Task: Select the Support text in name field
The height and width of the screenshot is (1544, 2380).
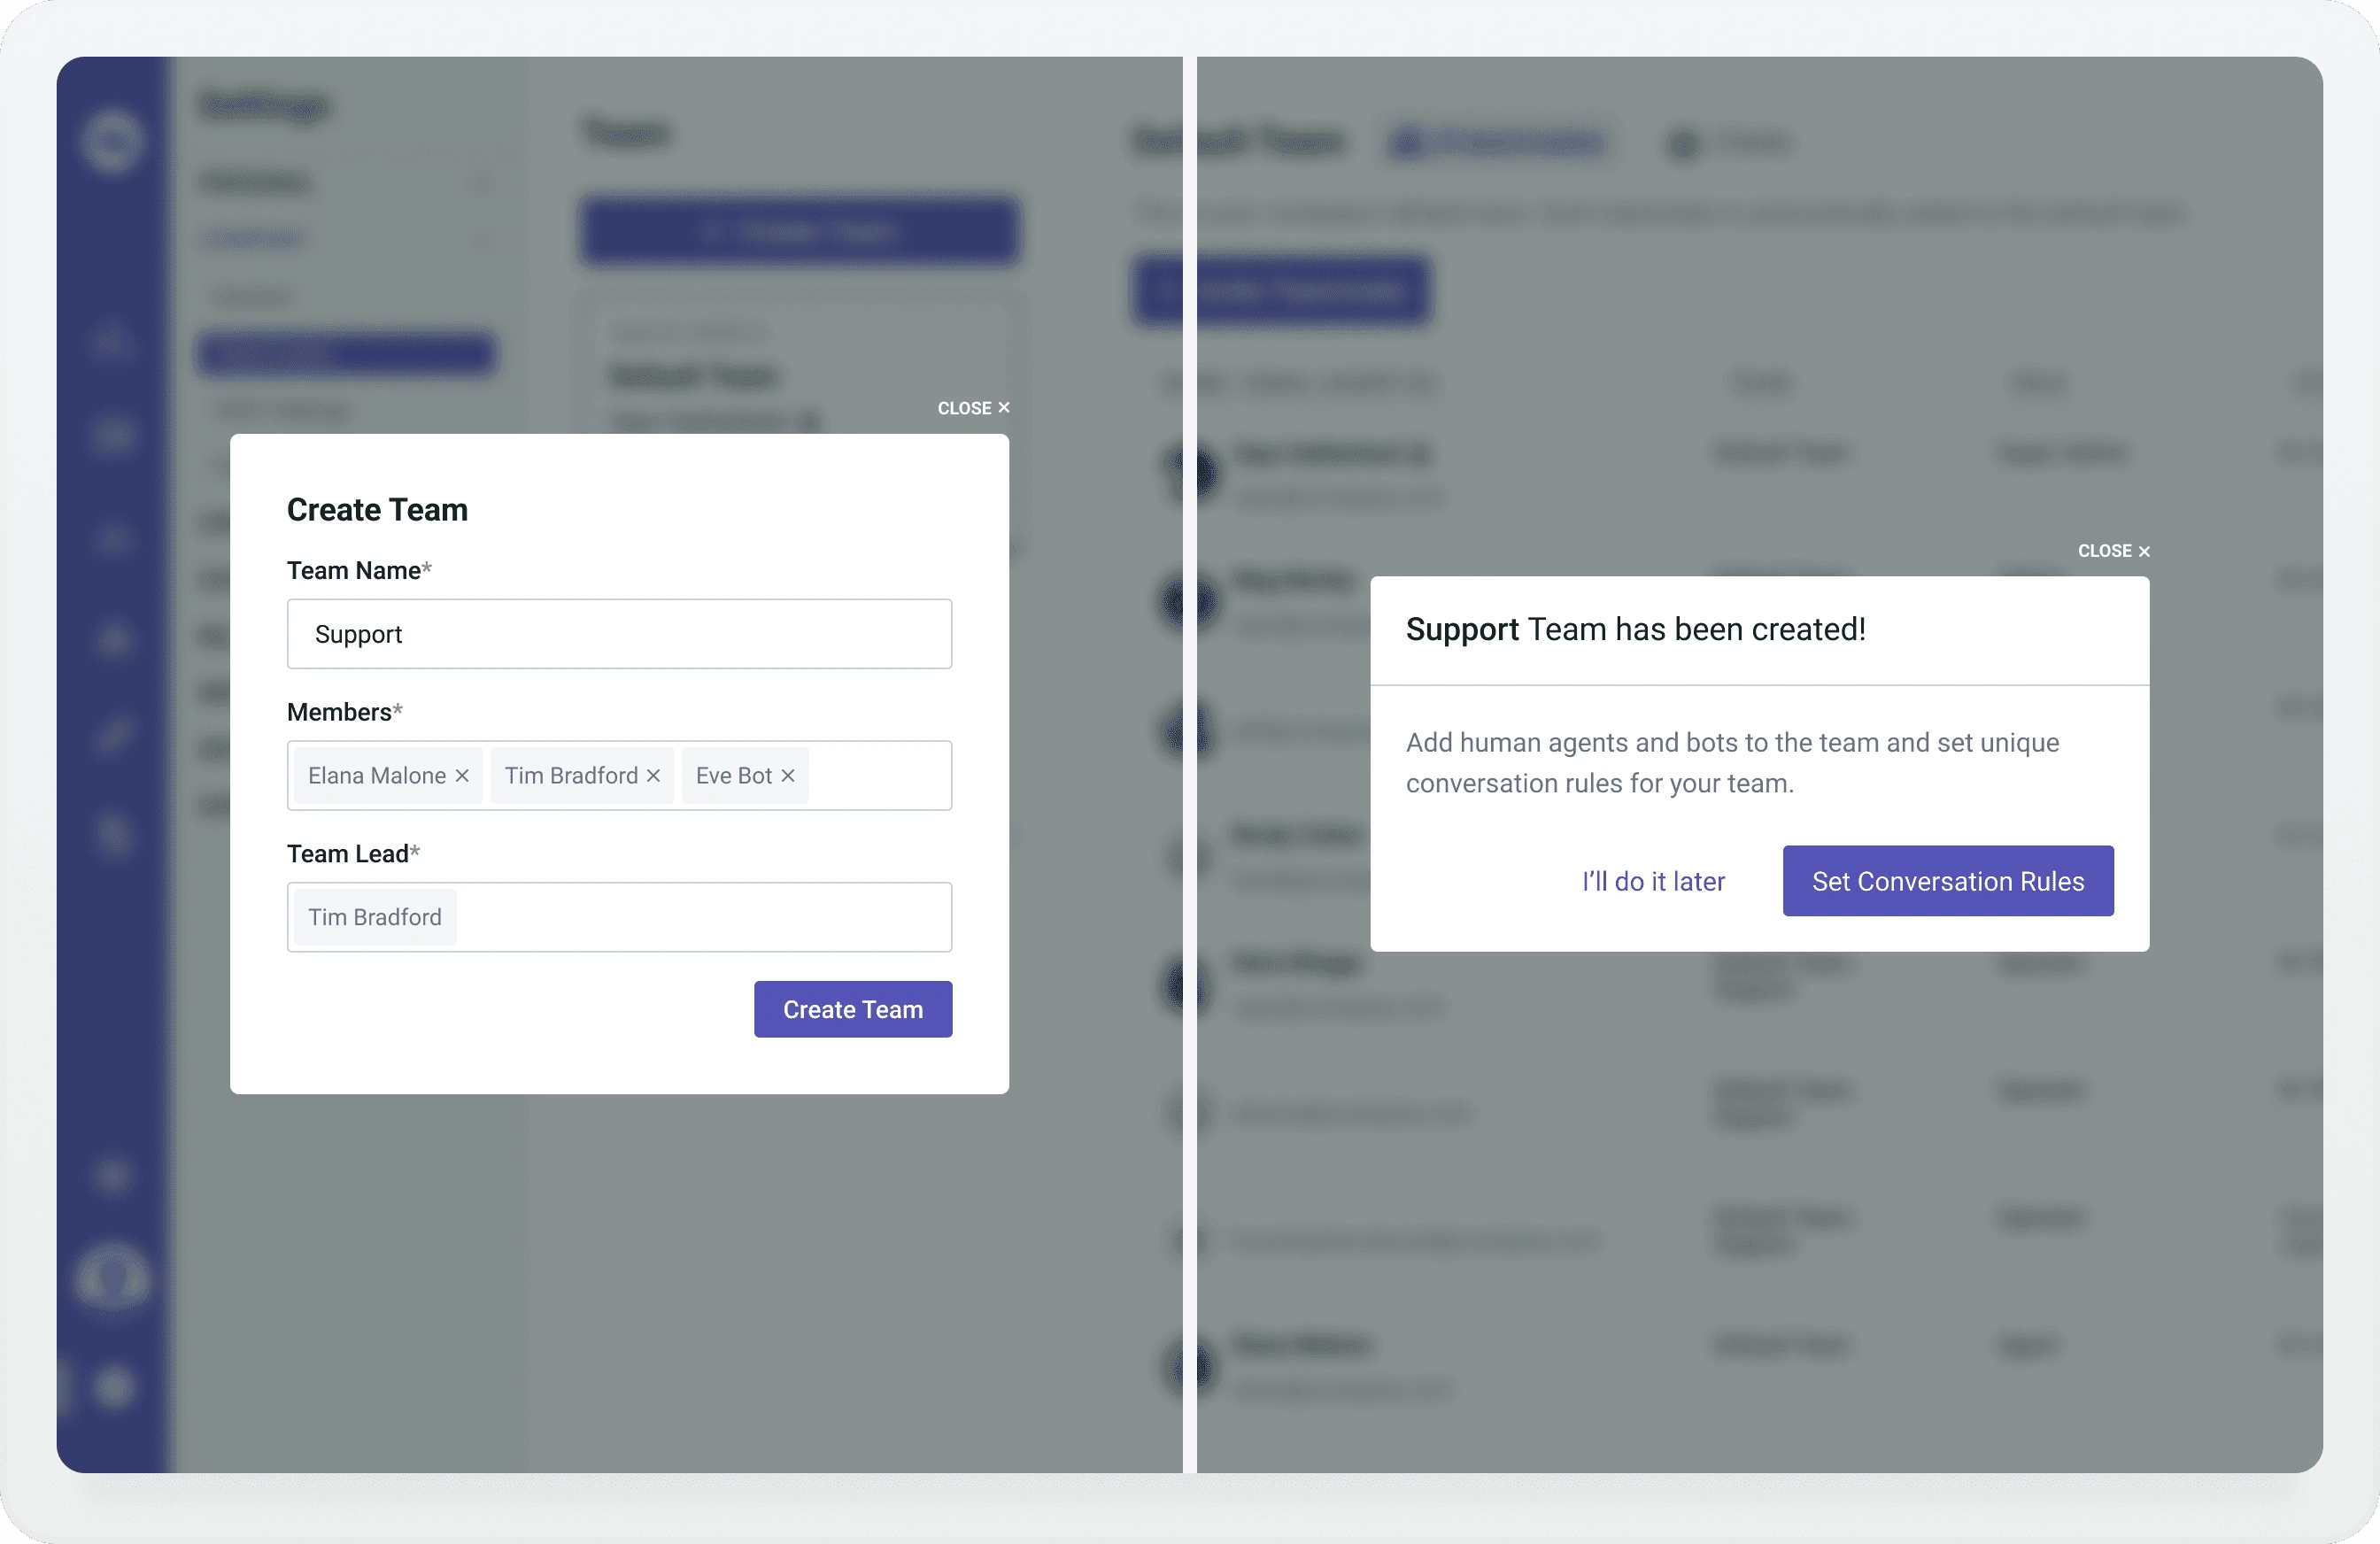Action: point(358,634)
